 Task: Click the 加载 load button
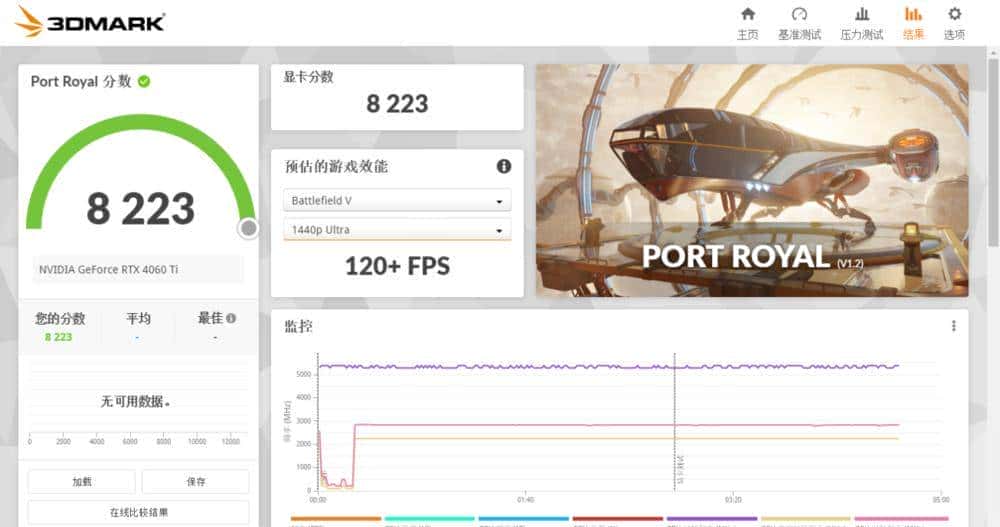pos(82,482)
